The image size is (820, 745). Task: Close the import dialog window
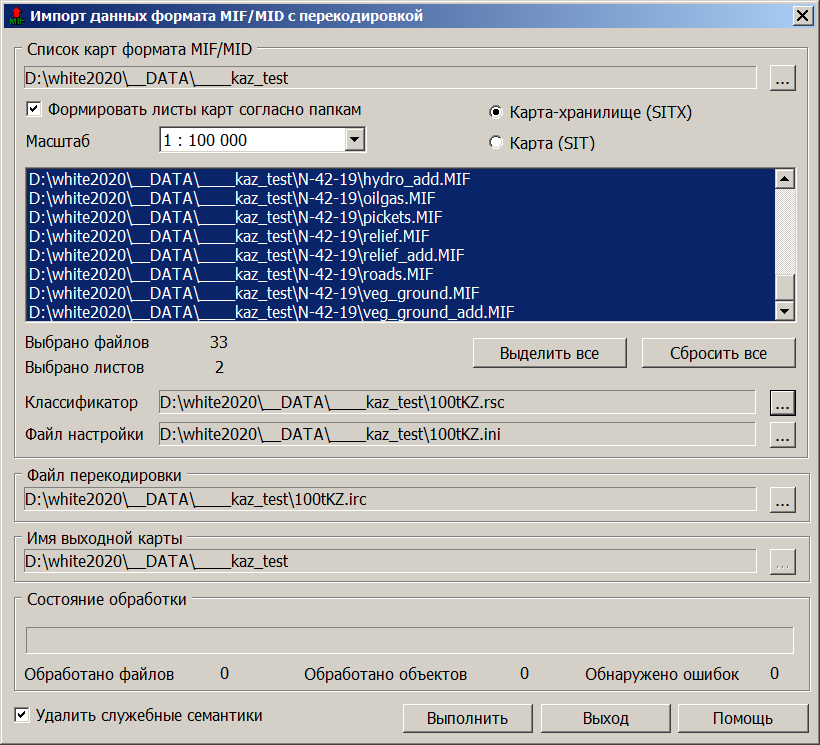point(801,16)
